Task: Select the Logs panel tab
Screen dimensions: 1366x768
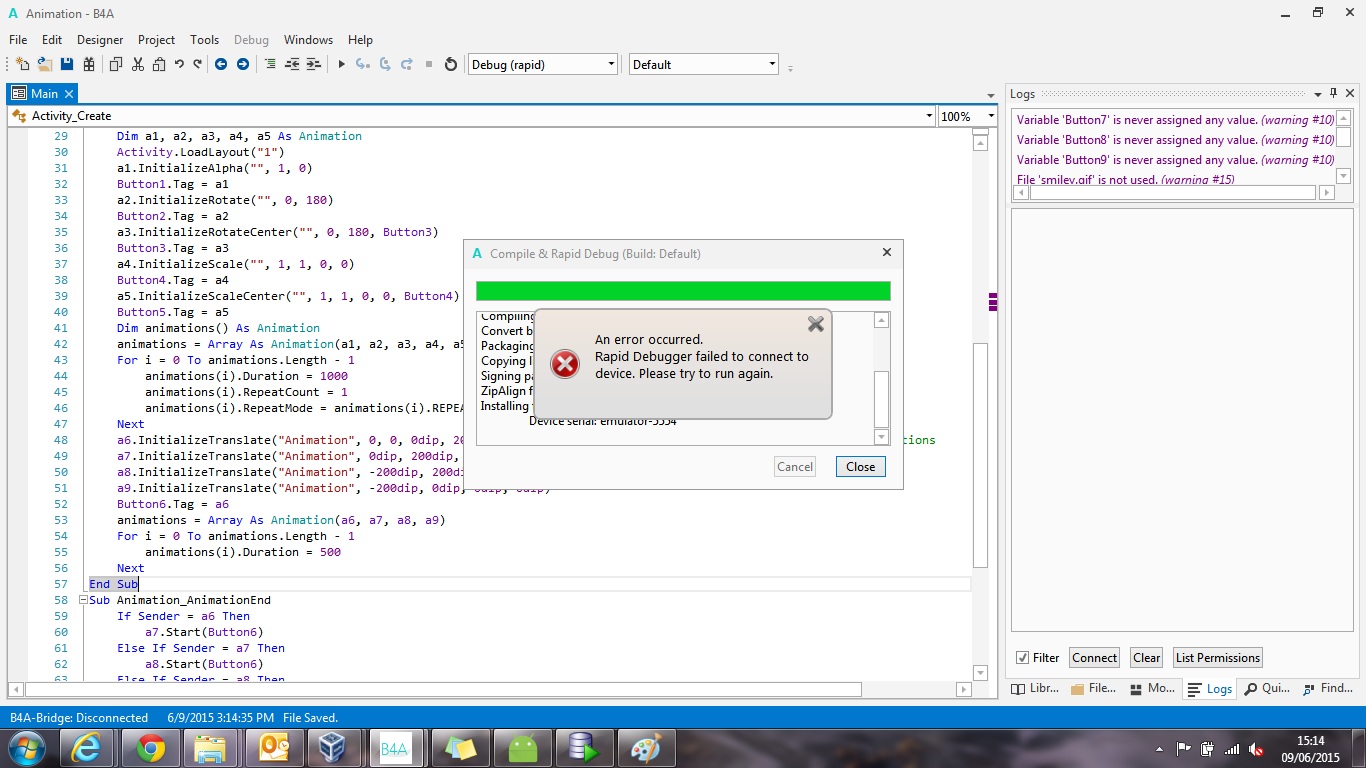Action: pyautogui.click(x=1211, y=689)
